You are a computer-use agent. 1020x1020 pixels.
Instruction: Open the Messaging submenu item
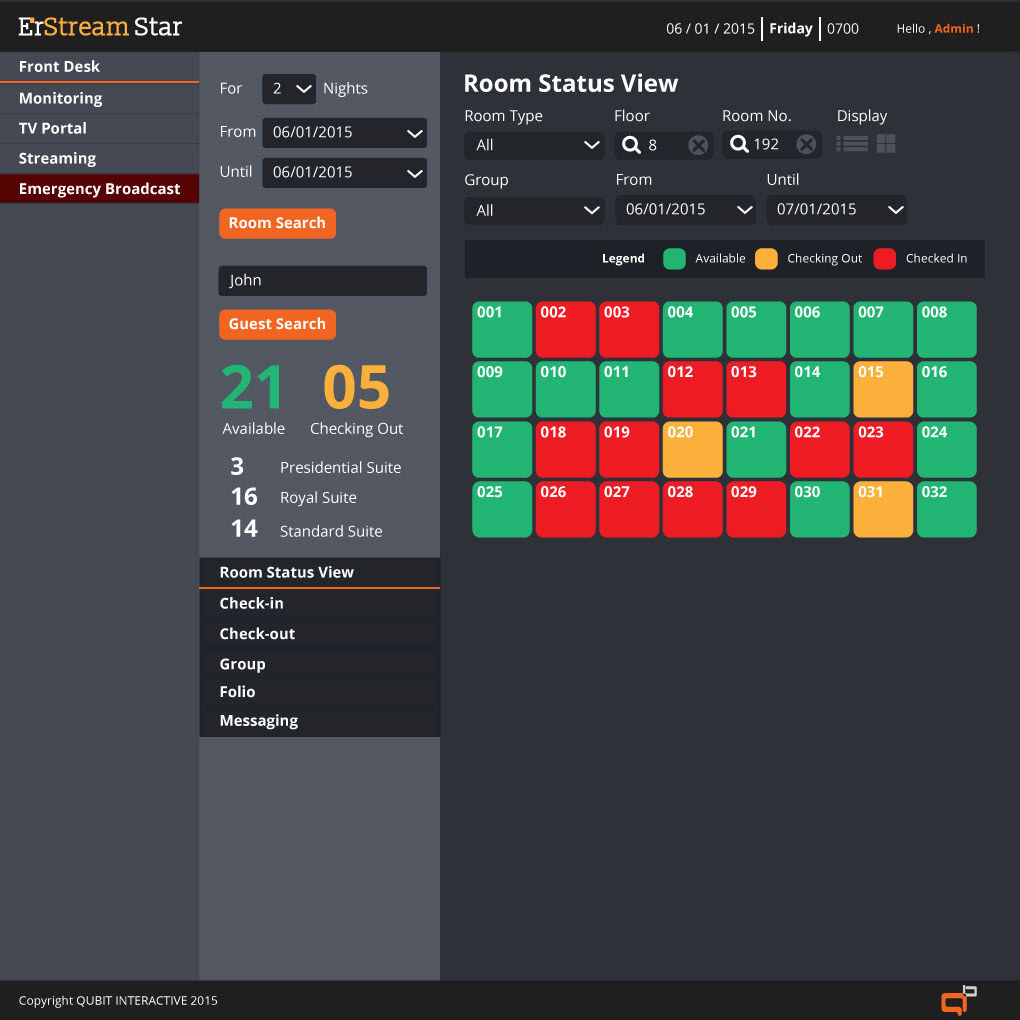tap(319, 721)
